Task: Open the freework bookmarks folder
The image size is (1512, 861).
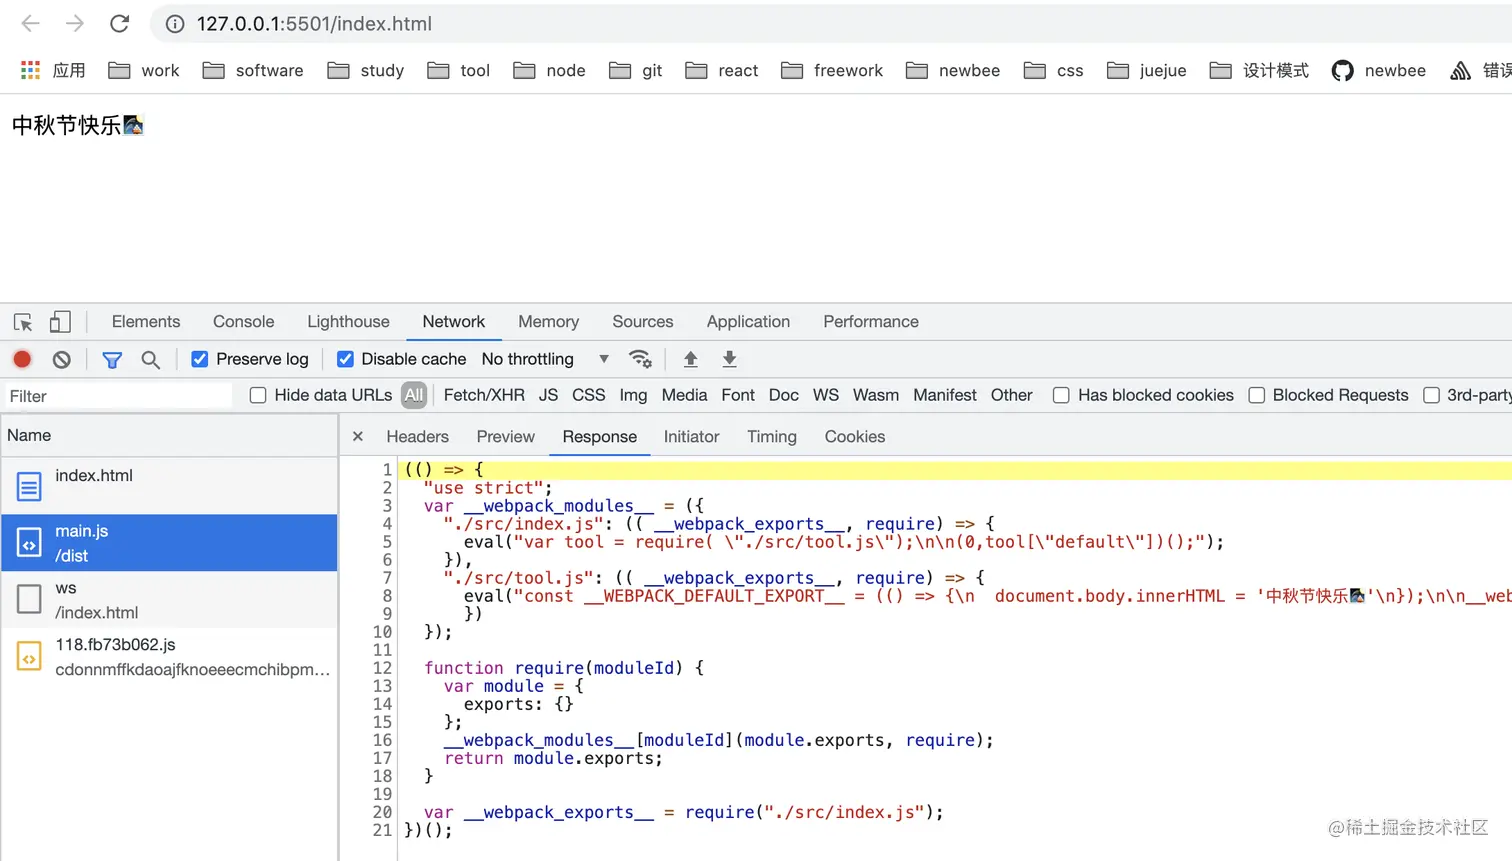Action: (832, 70)
